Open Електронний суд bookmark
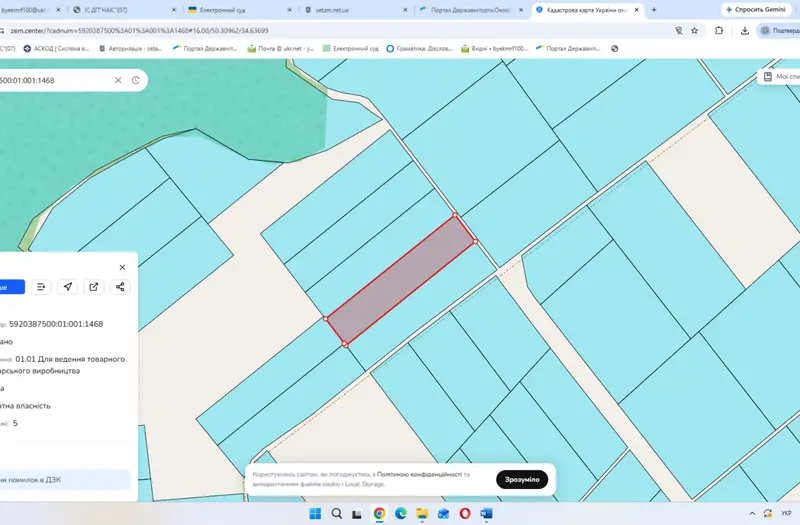Image resolution: width=800 pixels, height=525 pixels. click(351, 48)
